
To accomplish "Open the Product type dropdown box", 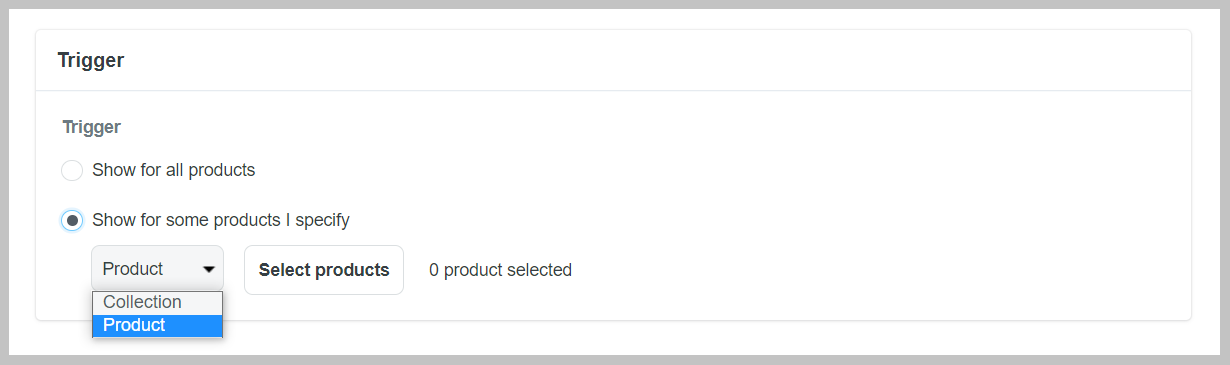I will [x=158, y=269].
